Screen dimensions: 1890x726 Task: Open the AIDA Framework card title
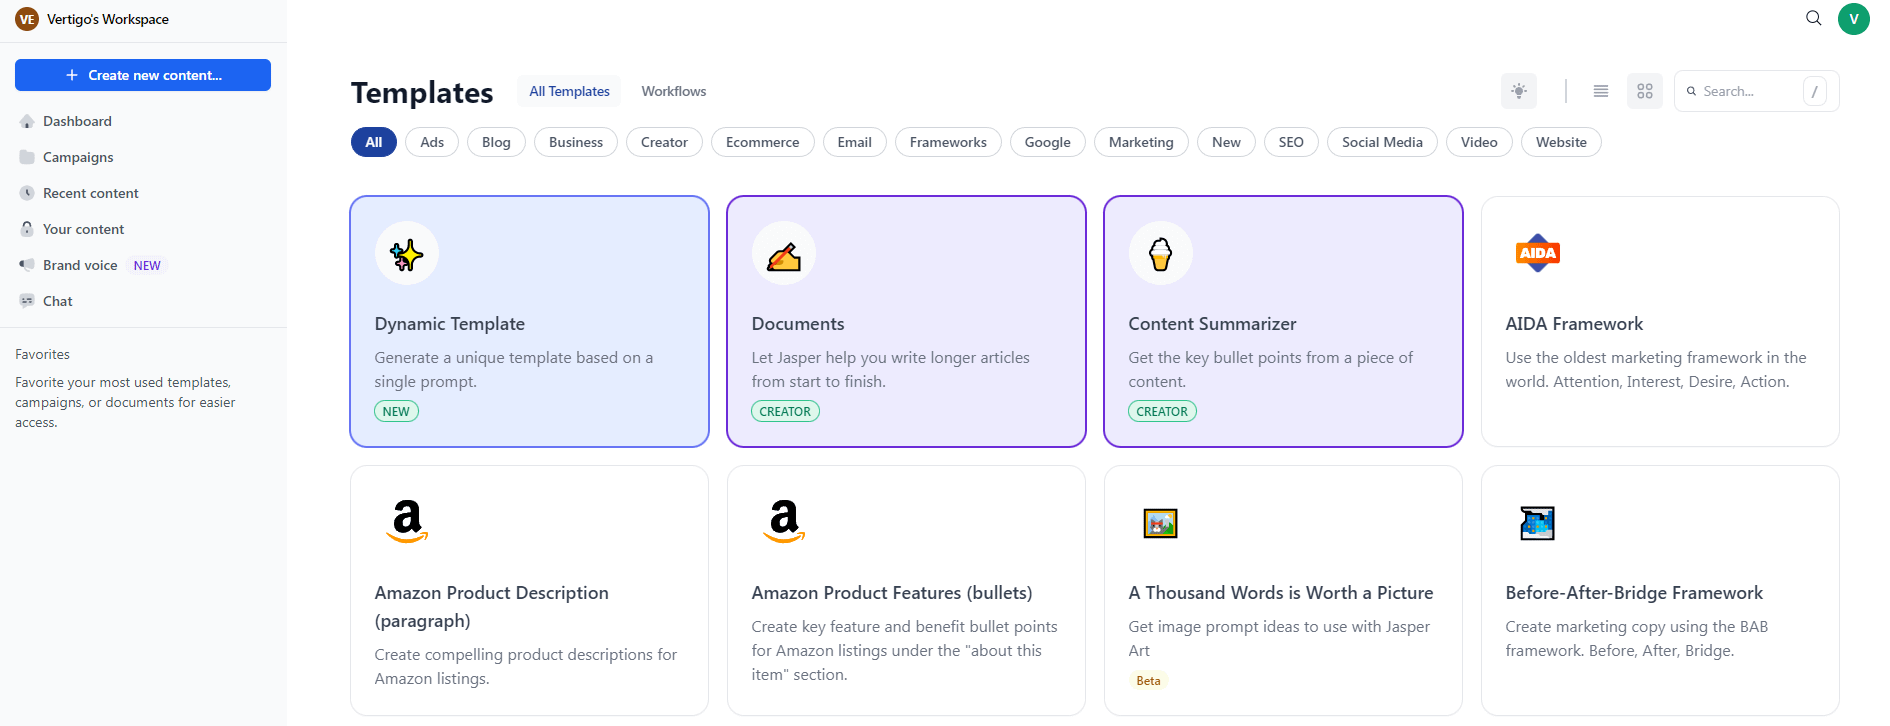tap(1574, 324)
